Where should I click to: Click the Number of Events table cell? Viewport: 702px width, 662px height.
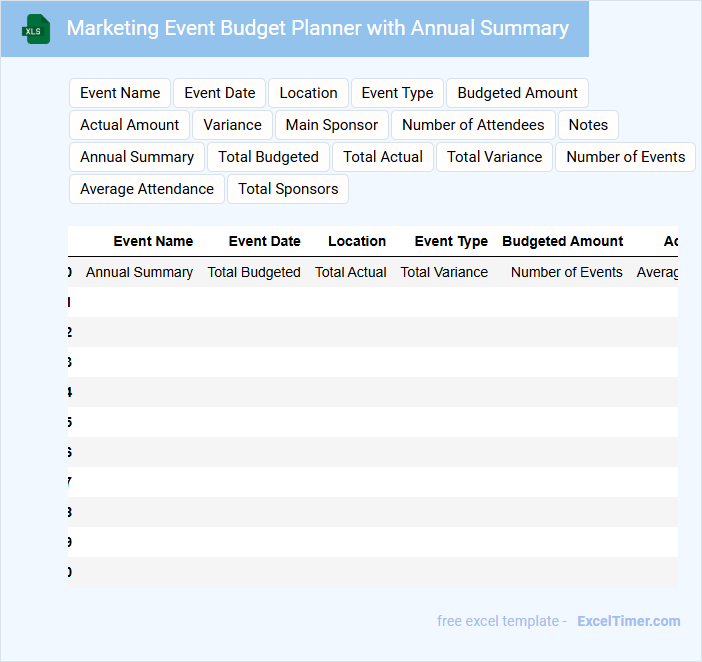coord(566,272)
